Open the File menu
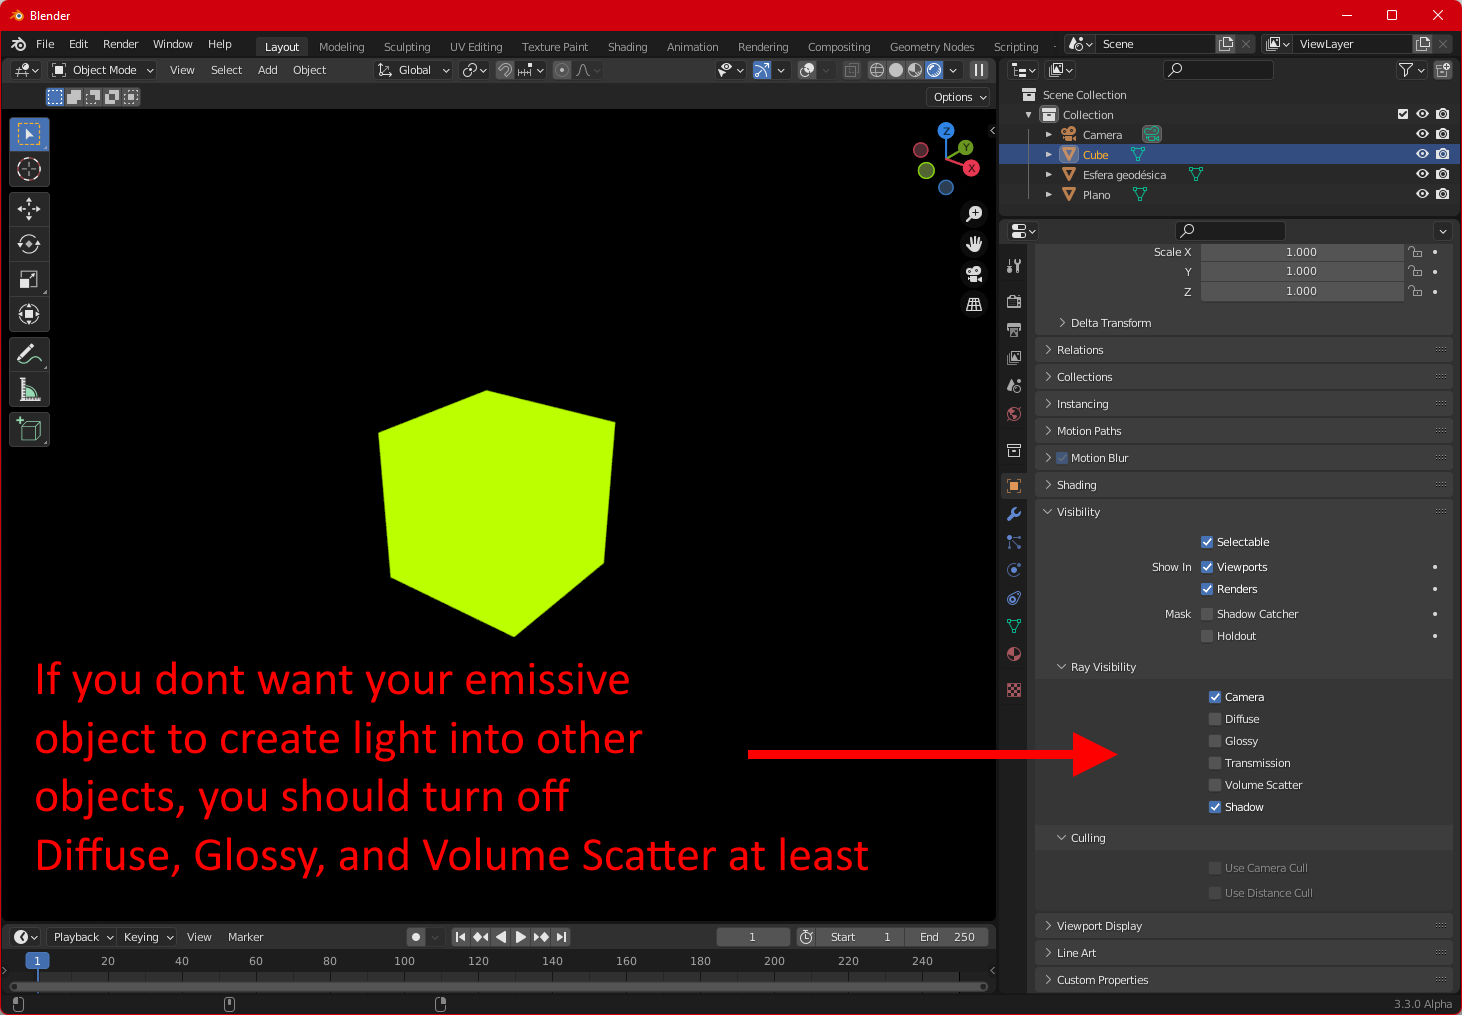This screenshot has height=1015, width=1462. point(45,44)
